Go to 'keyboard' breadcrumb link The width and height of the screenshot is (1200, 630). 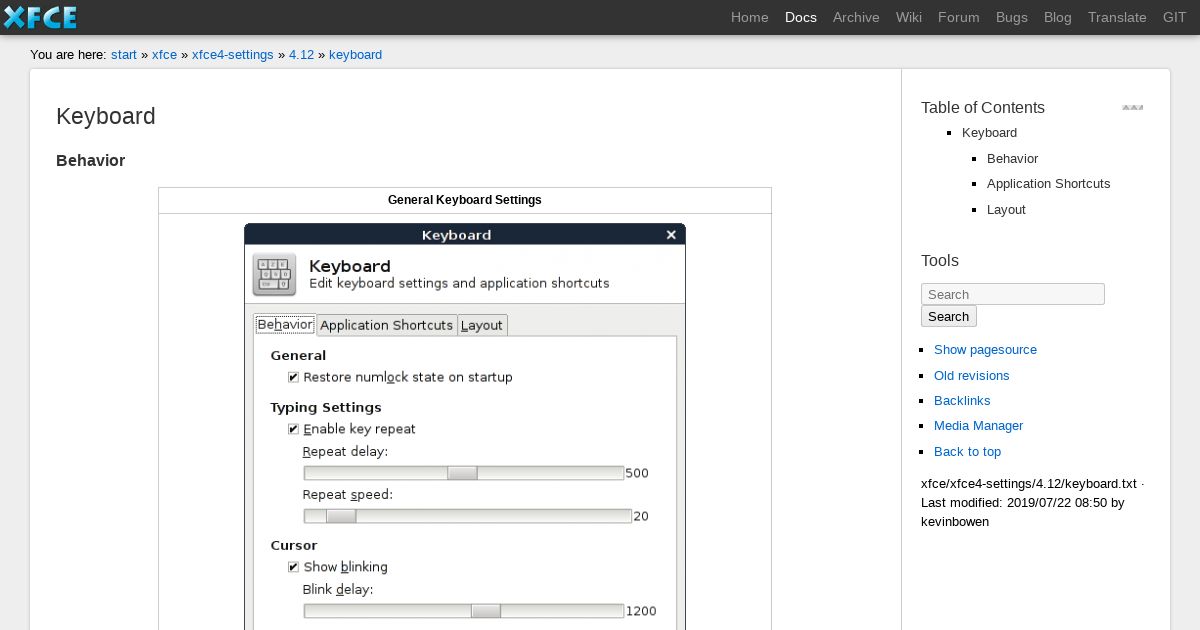[x=355, y=55]
